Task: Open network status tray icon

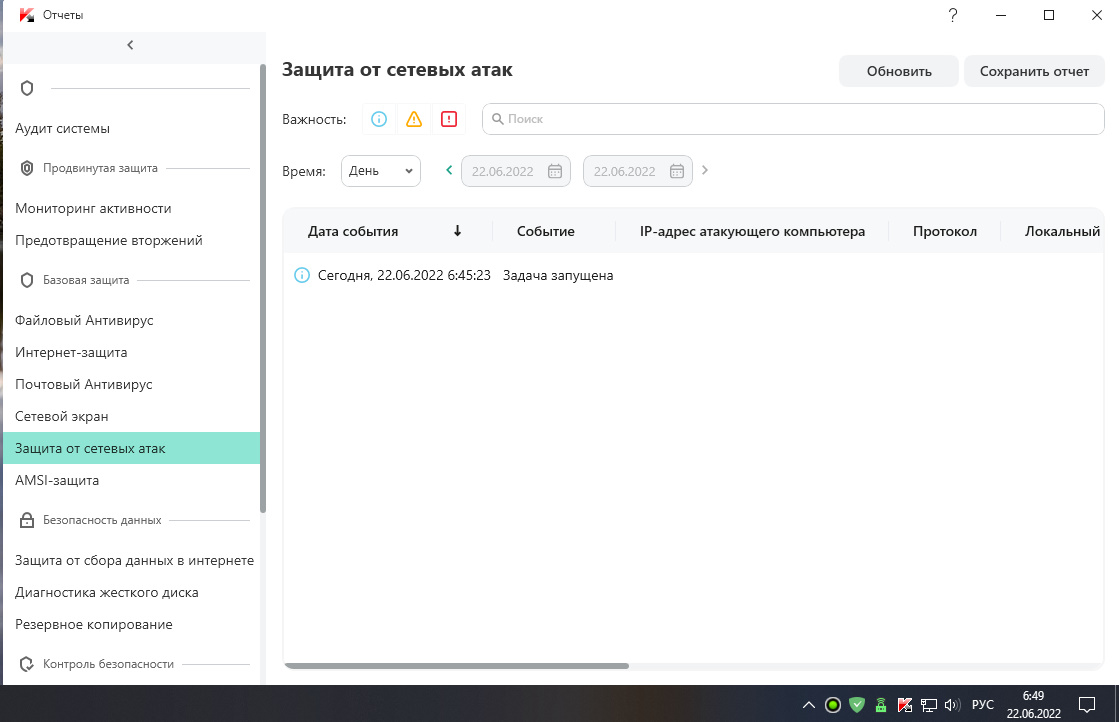Action: [928, 705]
